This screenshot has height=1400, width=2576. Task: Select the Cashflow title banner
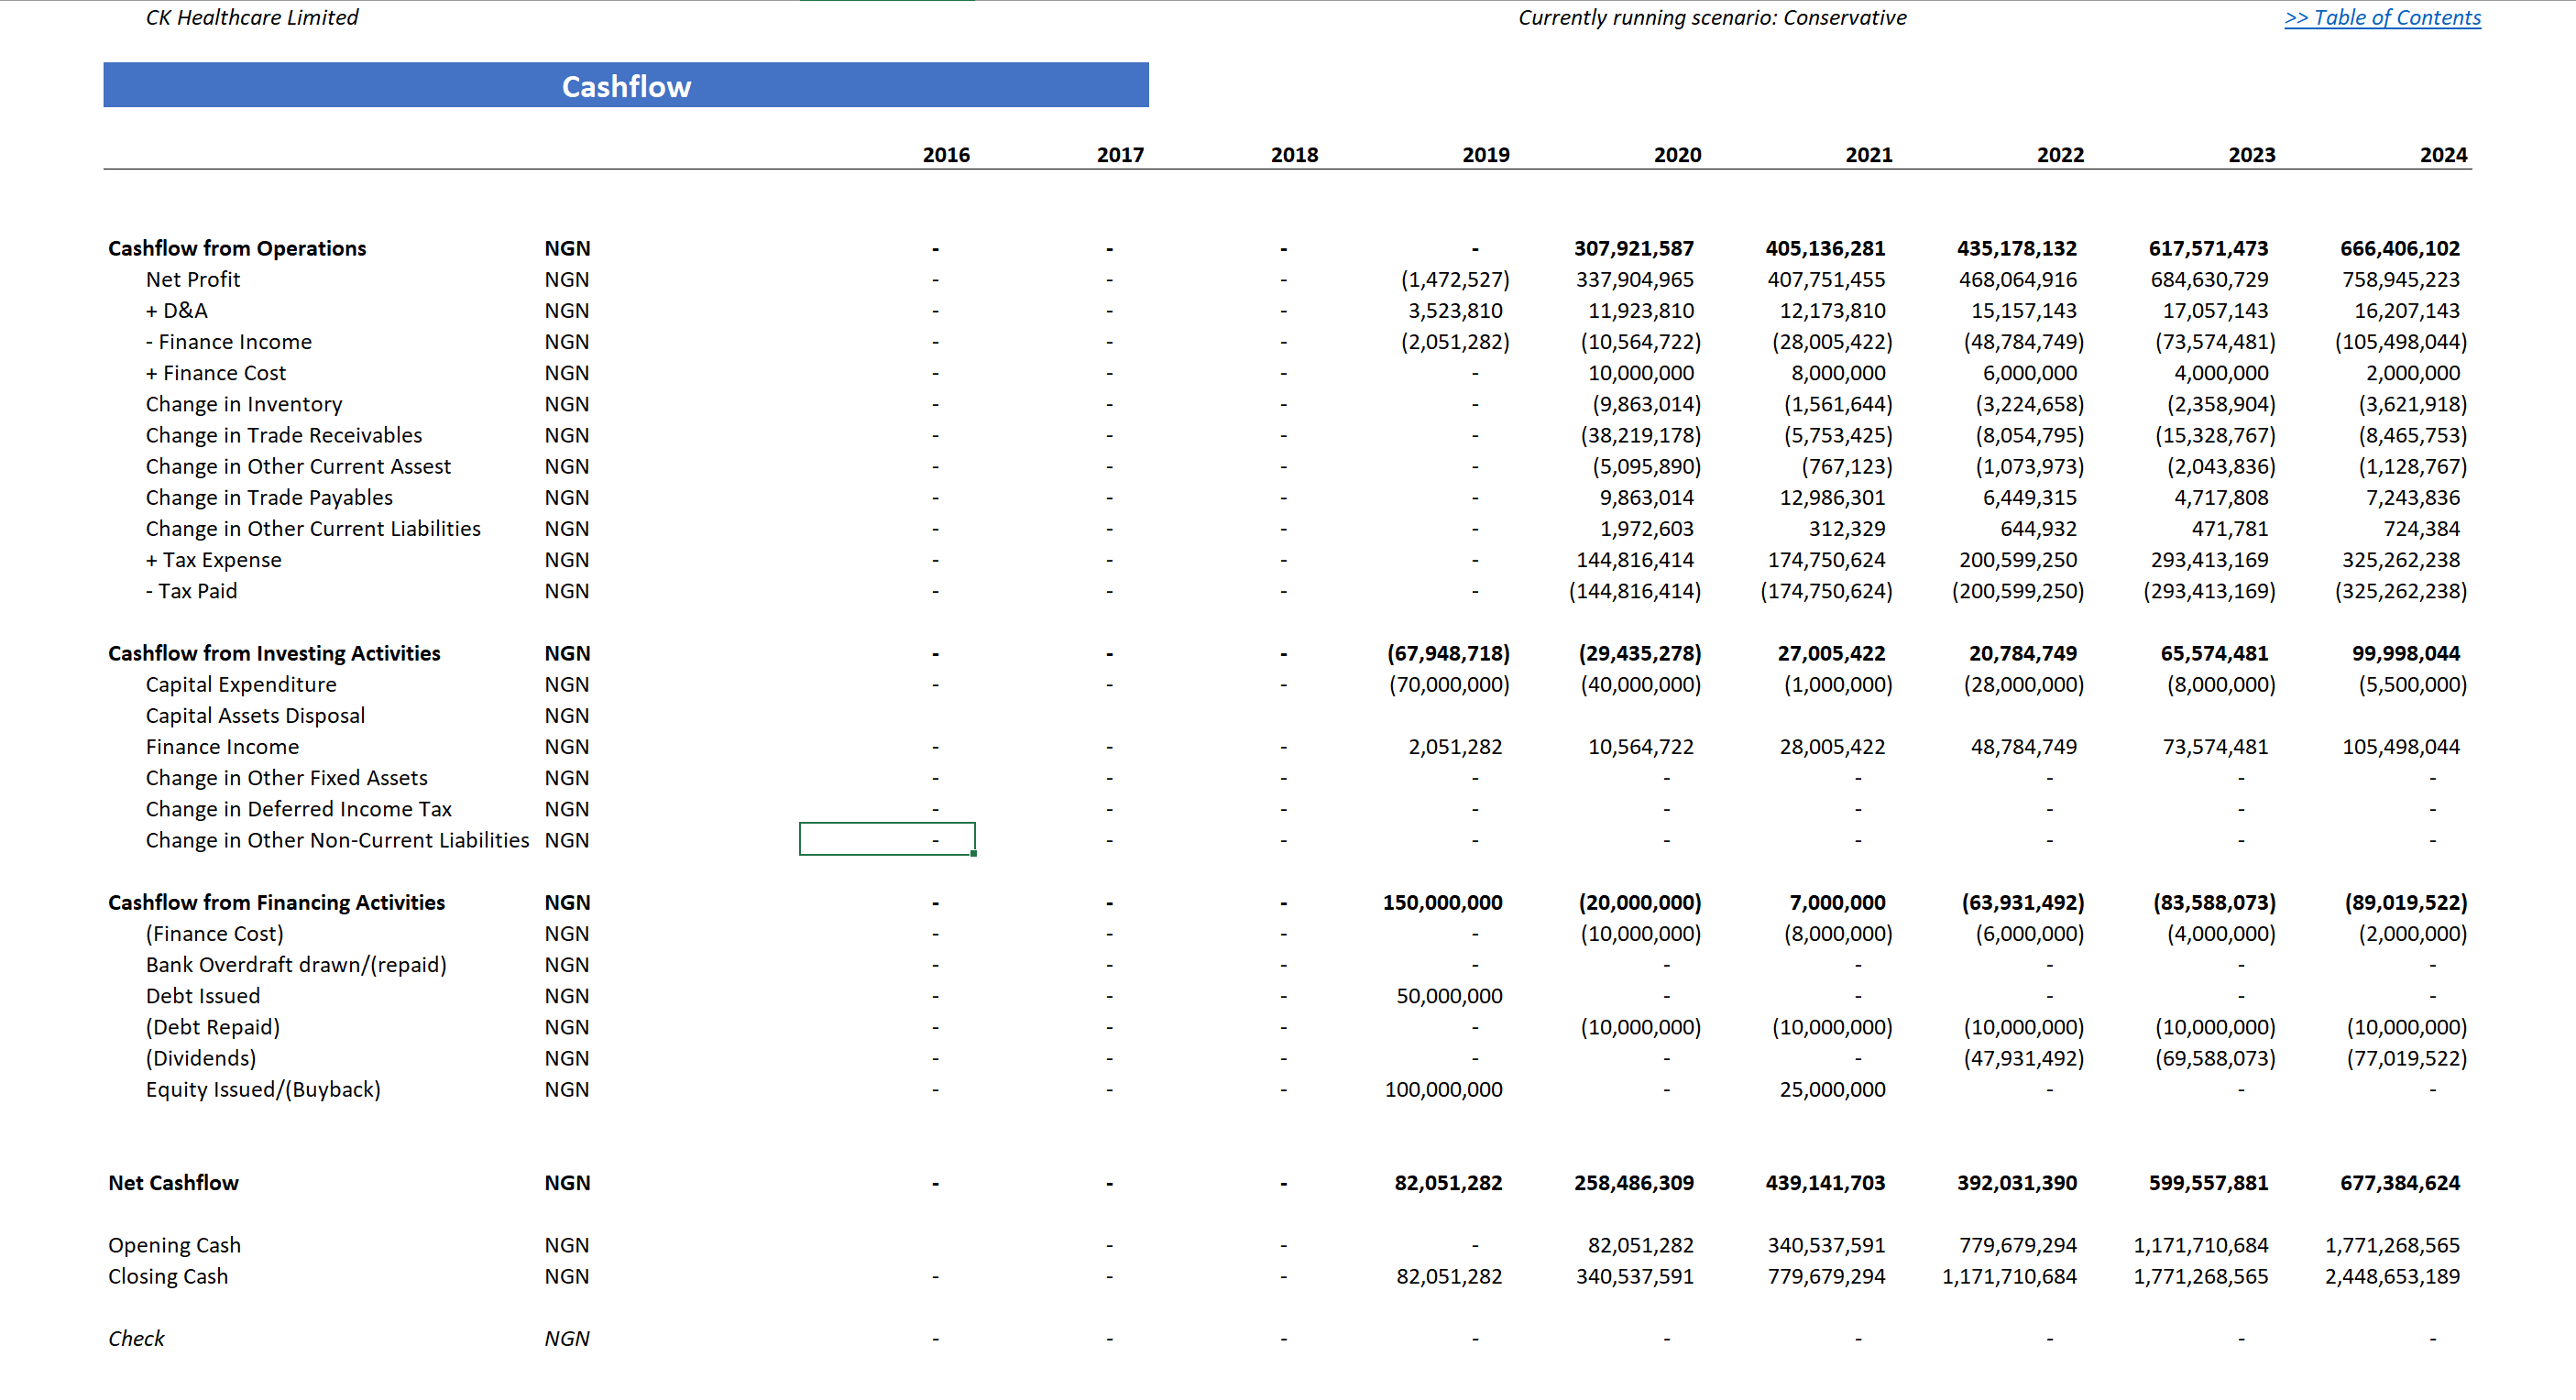[626, 85]
